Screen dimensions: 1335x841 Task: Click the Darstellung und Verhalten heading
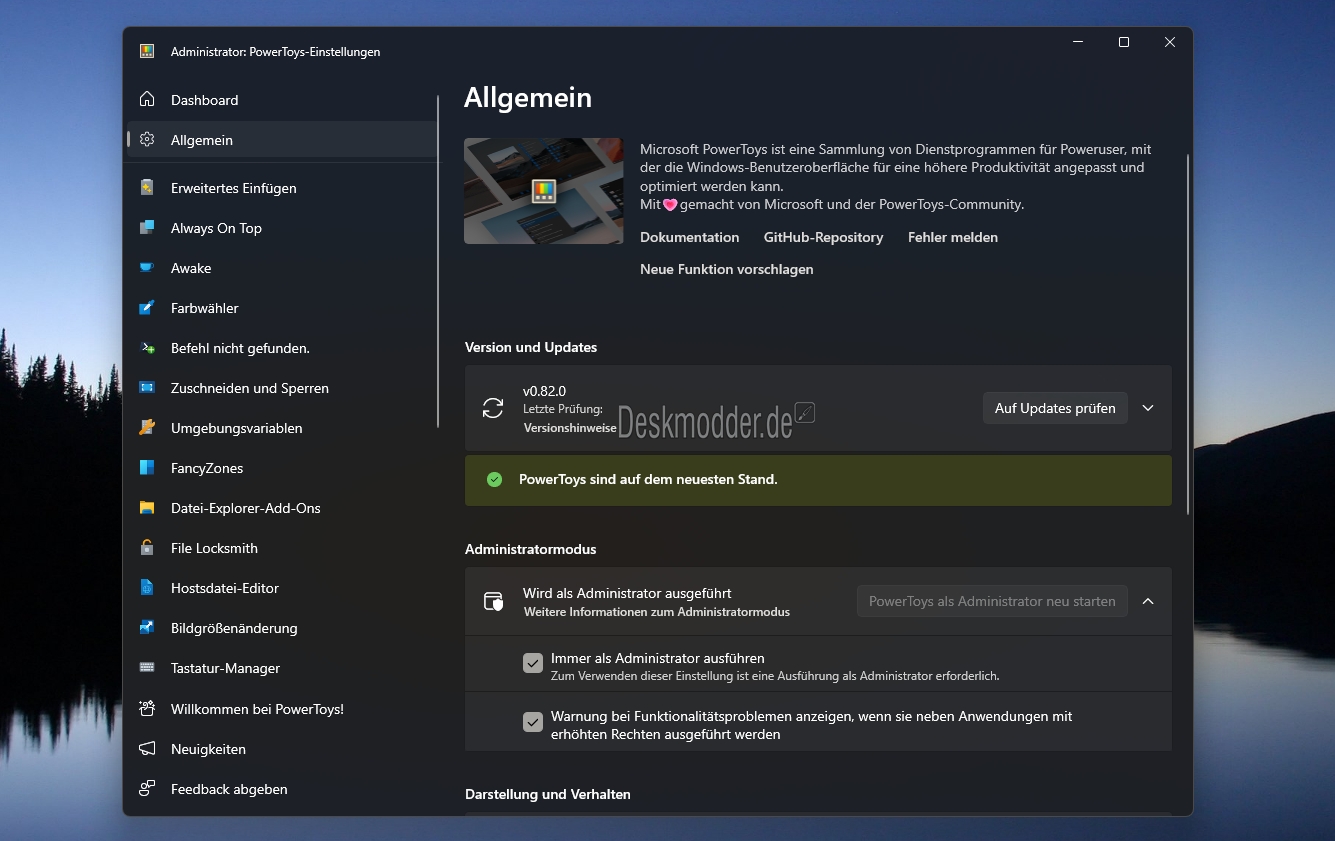tap(548, 794)
